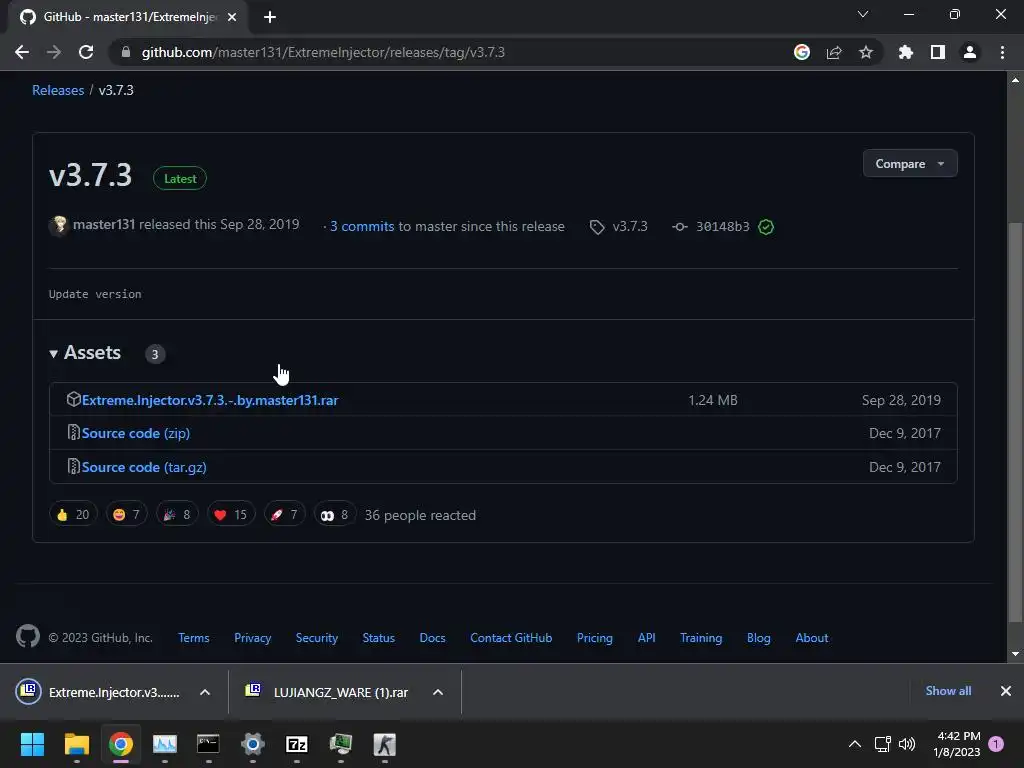Open File Explorer from the taskbar
1024x768 pixels.
tap(76, 744)
